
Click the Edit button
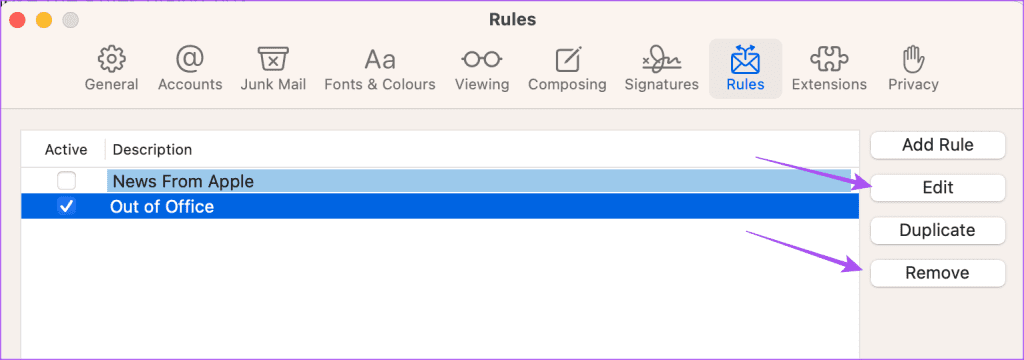coord(937,188)
